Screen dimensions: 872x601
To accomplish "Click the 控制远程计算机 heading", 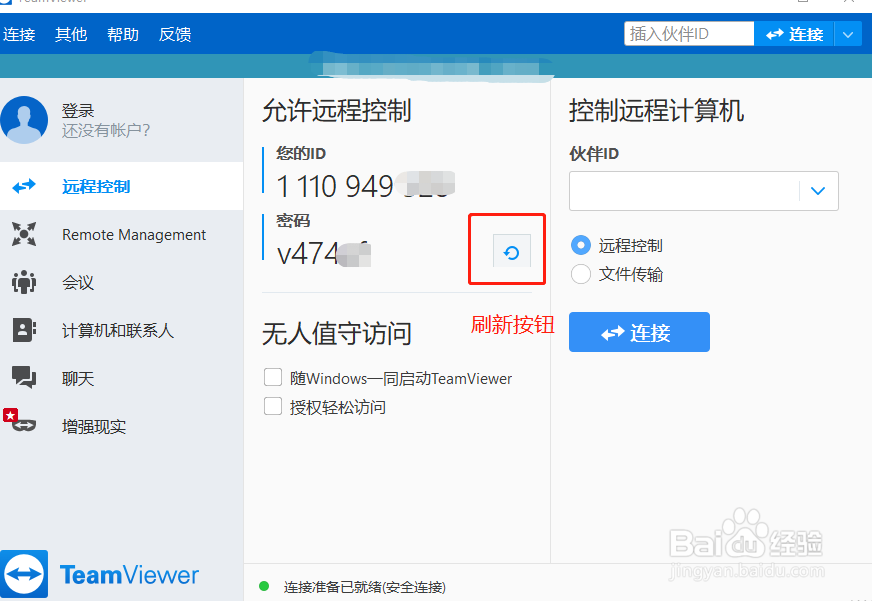I will [656, 110].
